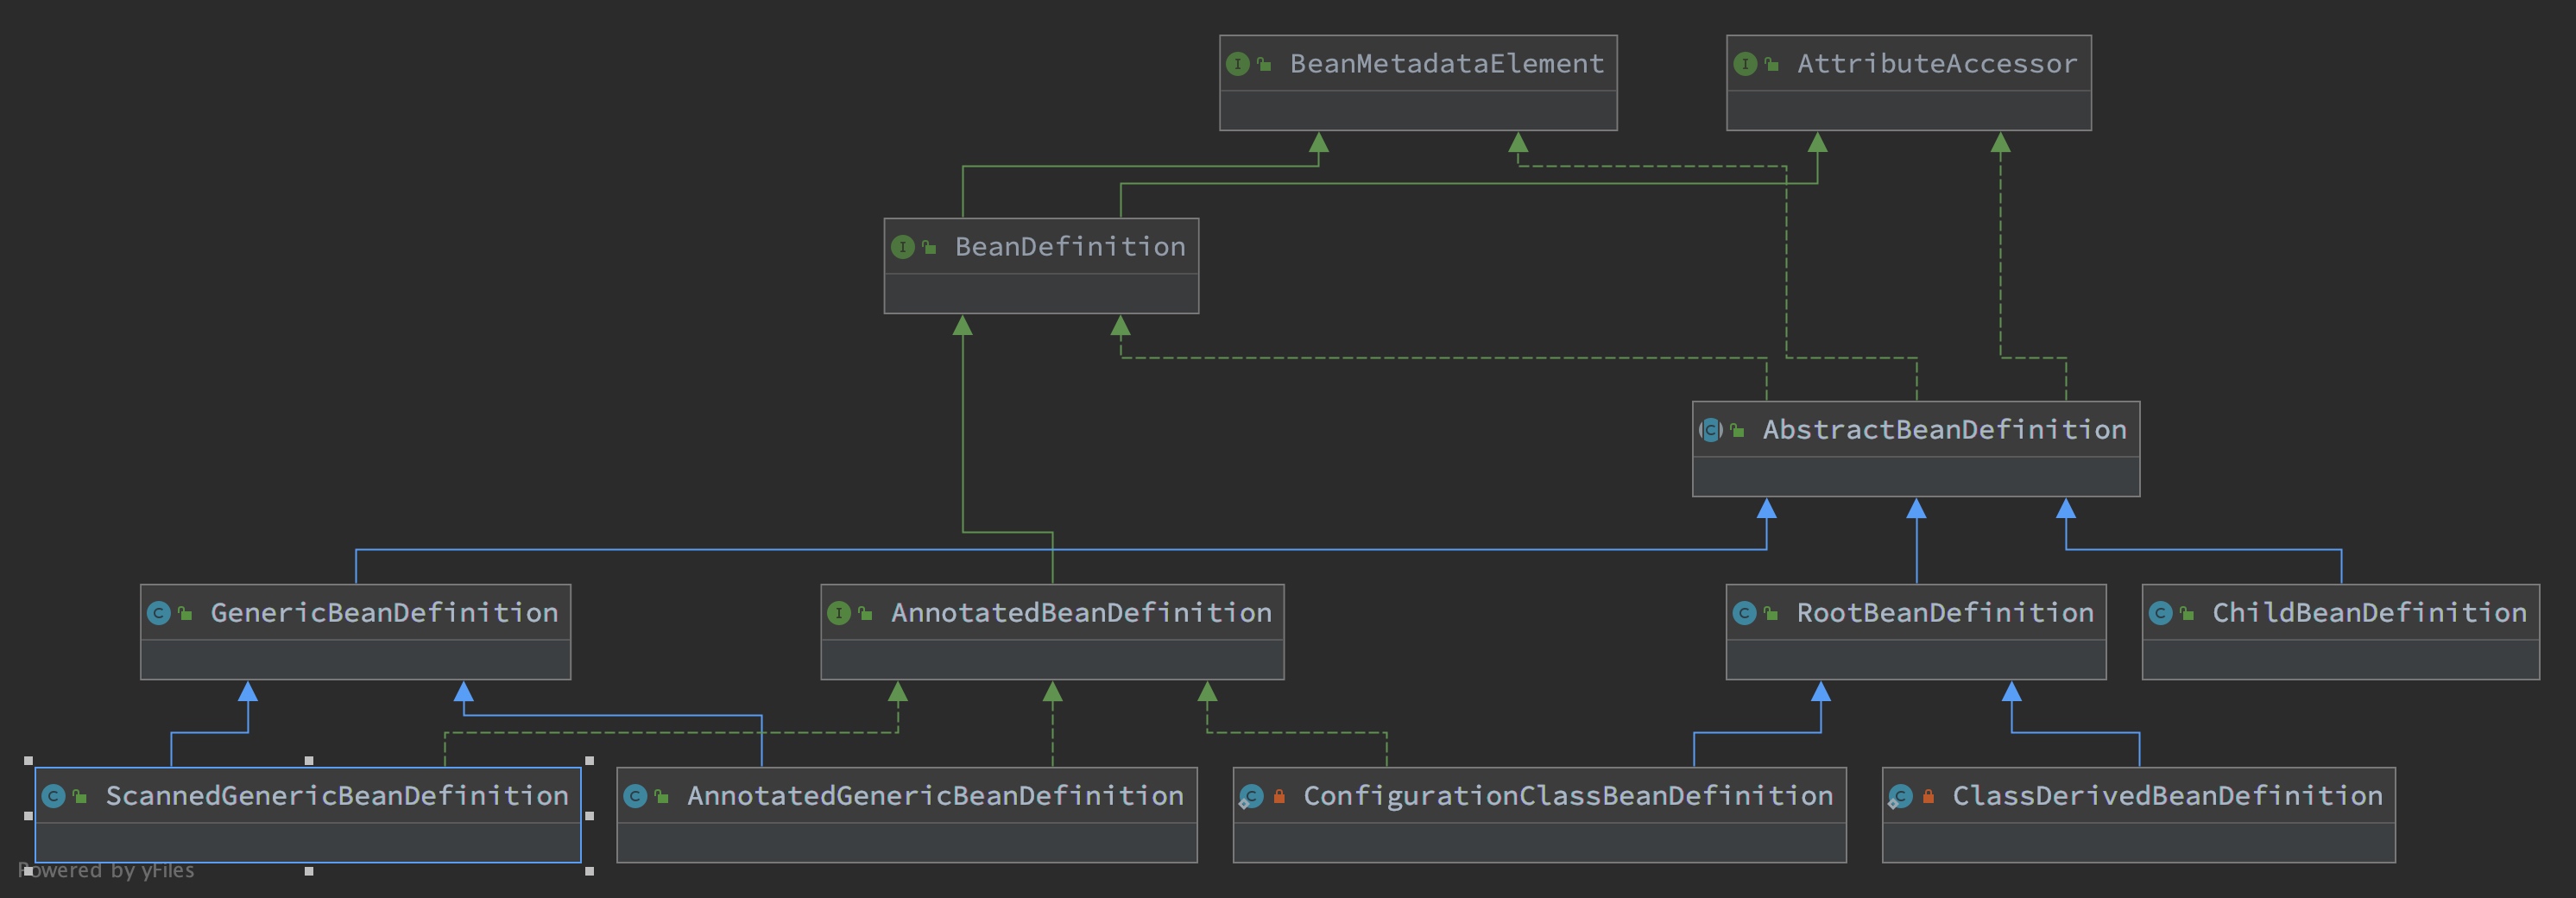Click the private lock icon of ClassDerivedBeanDefinition
Image resolution: width=2576 pixels, height=898 pixels.
pos(1928,797)
